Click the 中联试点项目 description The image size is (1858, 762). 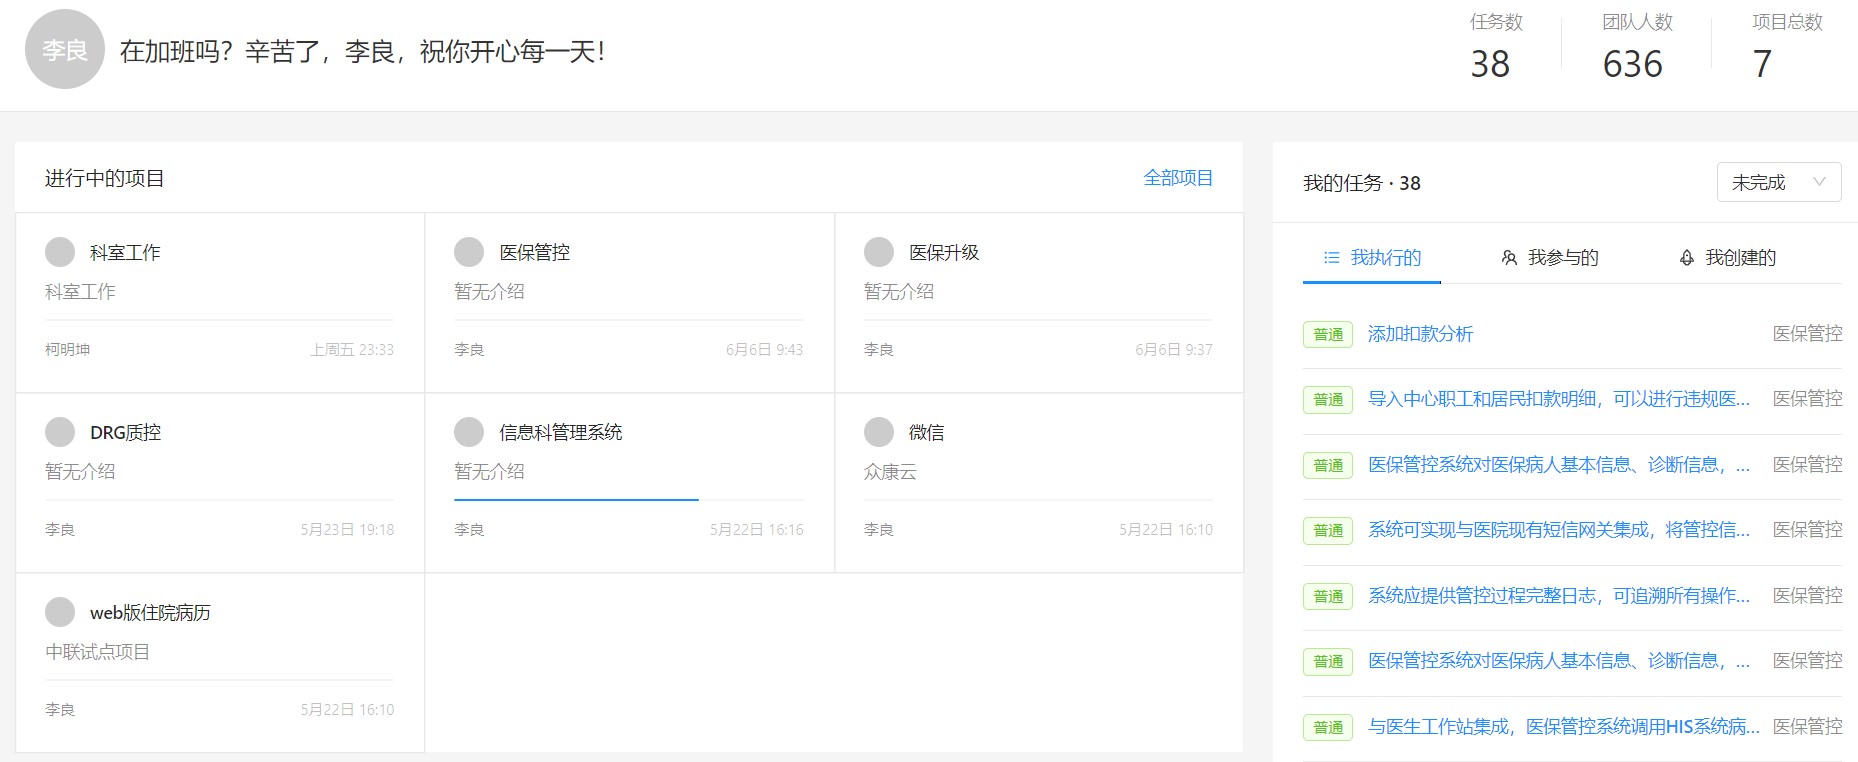click(97, 652)
